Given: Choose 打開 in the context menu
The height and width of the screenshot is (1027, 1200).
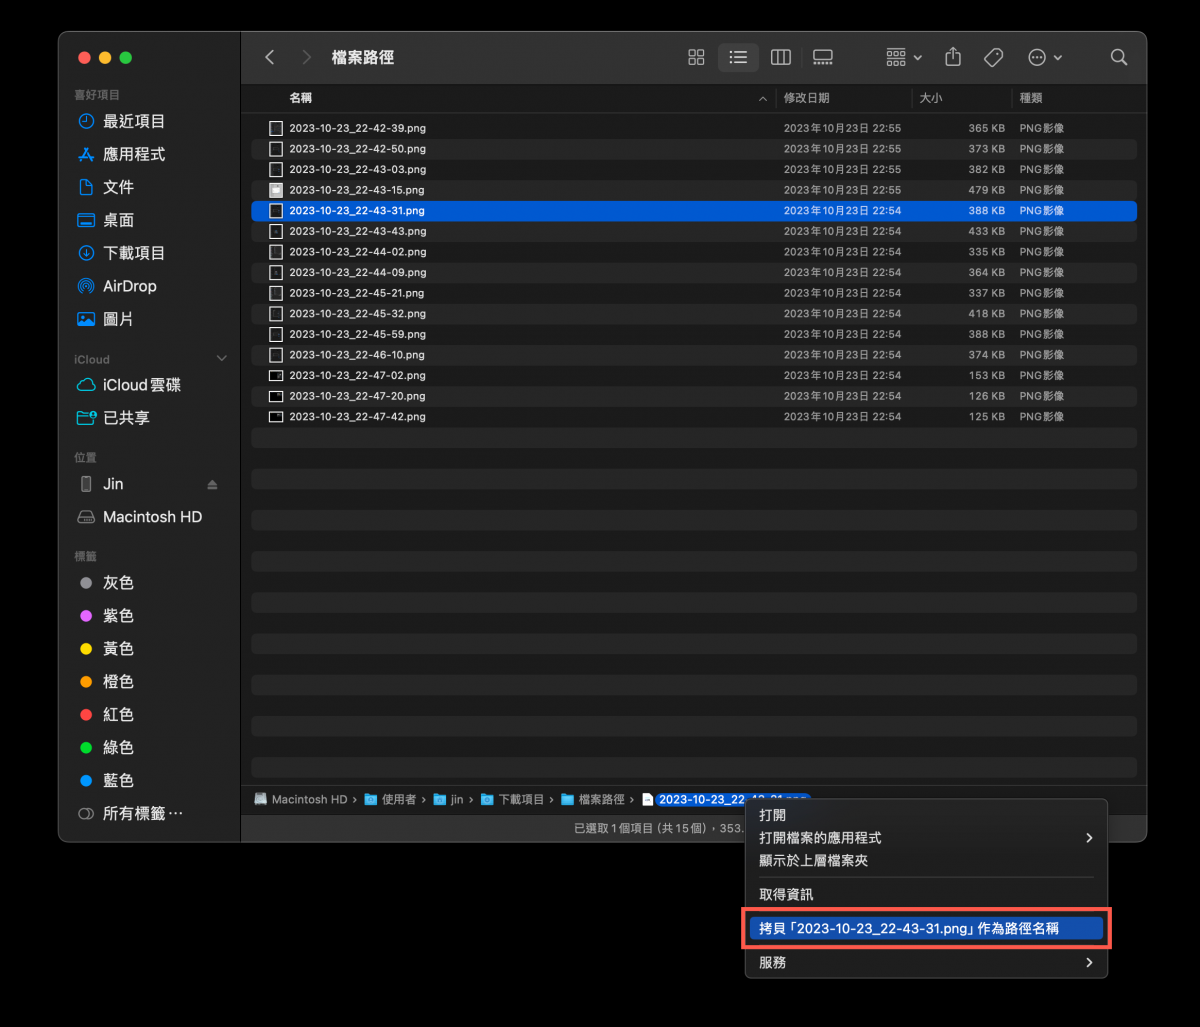Looking at the screenshot, I should (x=925, y=815).
